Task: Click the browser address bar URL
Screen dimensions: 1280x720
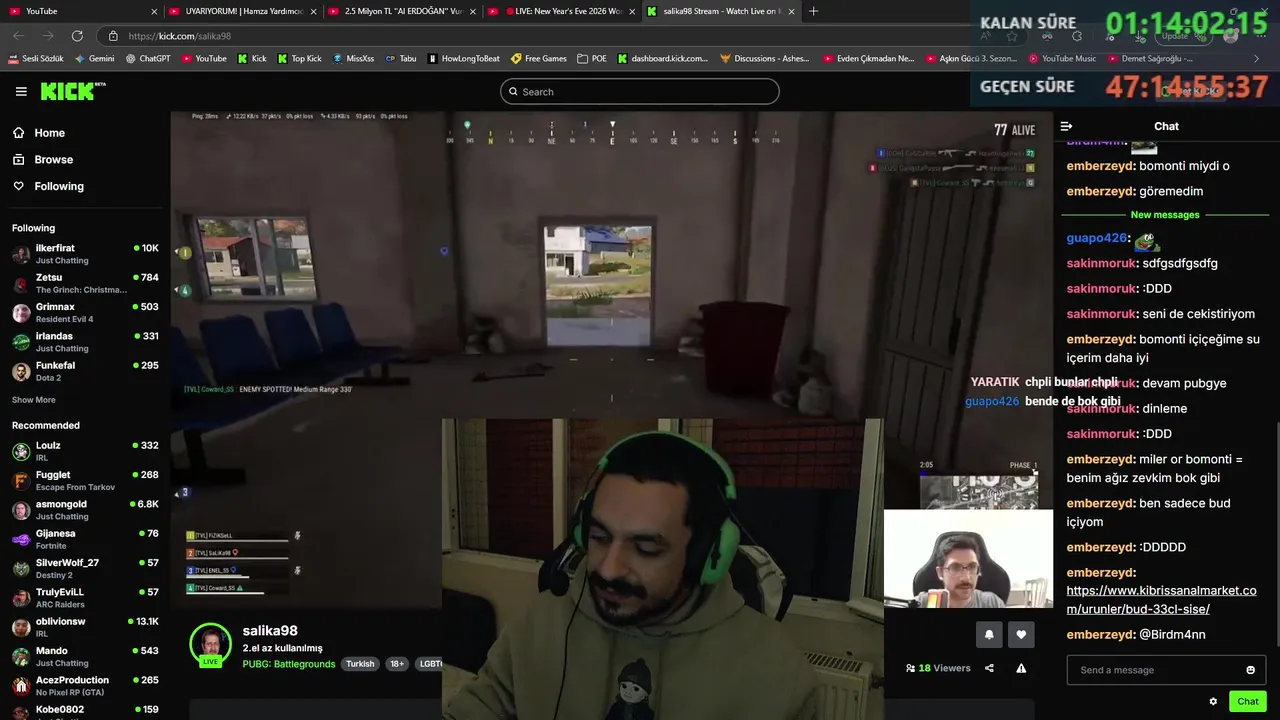Action: (x=180, y=36)
